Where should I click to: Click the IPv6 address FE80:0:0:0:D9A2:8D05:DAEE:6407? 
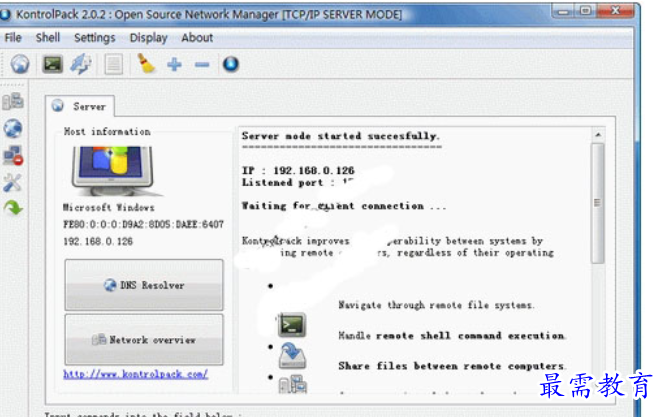143,224
